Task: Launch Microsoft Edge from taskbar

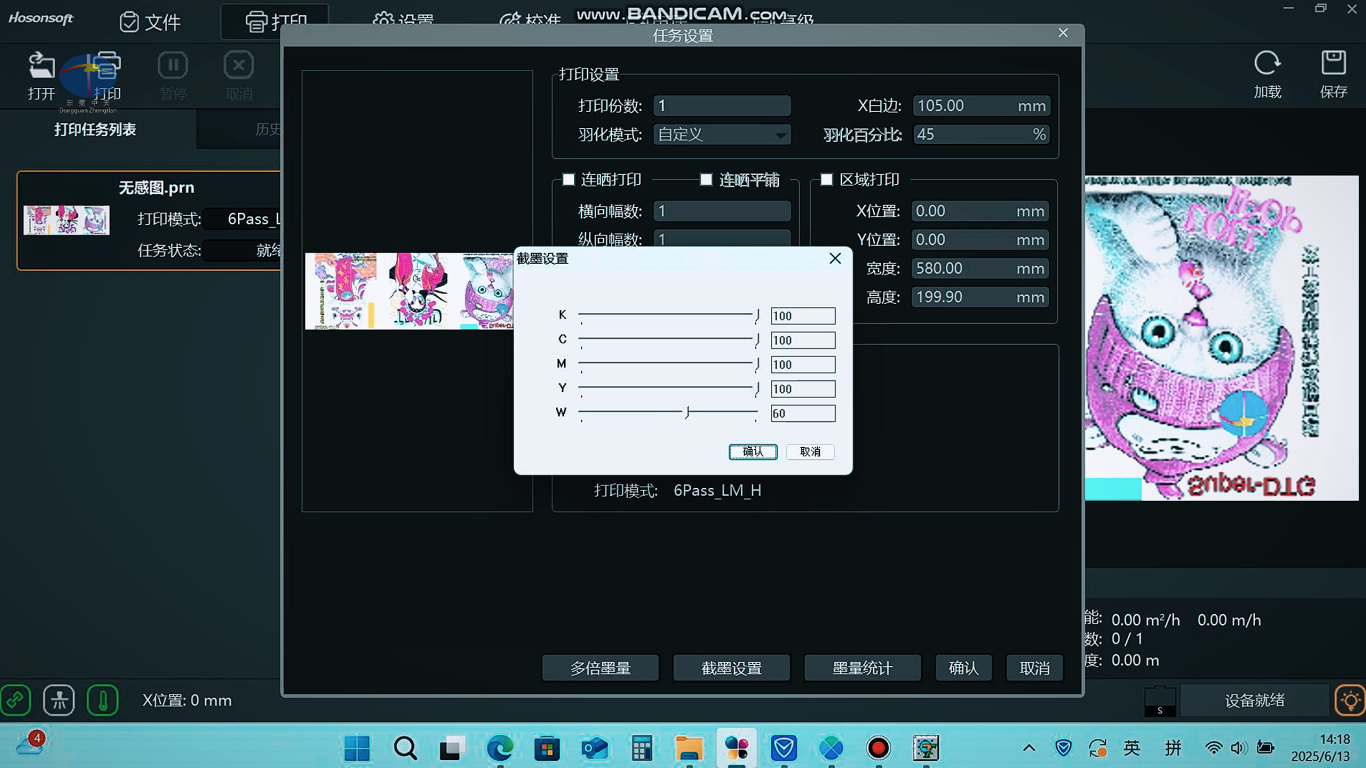Action: [x=500, y=748]
